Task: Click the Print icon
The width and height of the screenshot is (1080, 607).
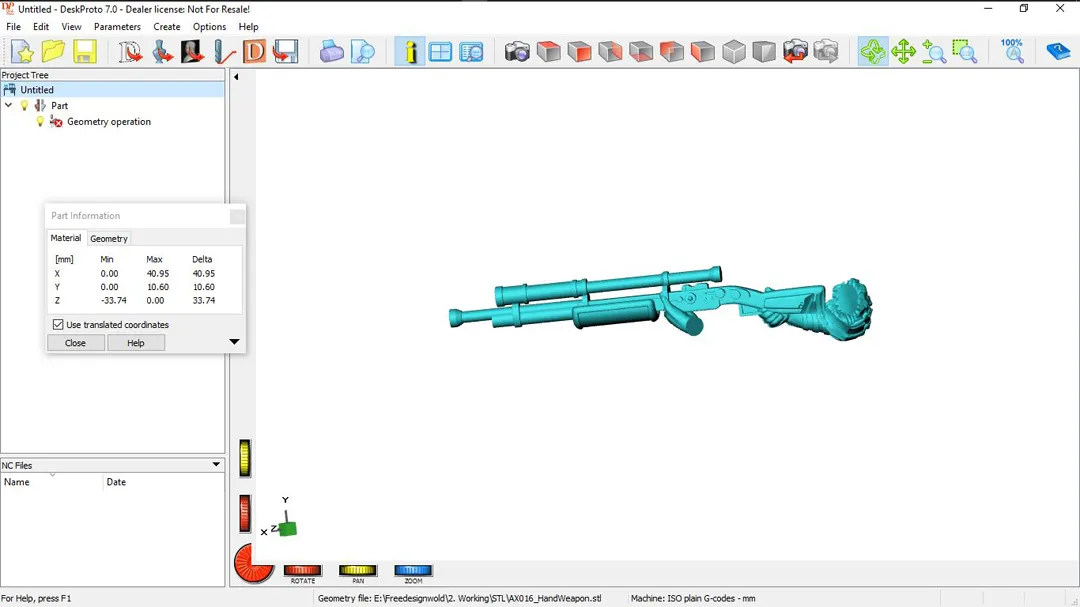Action: pos(331,52)
